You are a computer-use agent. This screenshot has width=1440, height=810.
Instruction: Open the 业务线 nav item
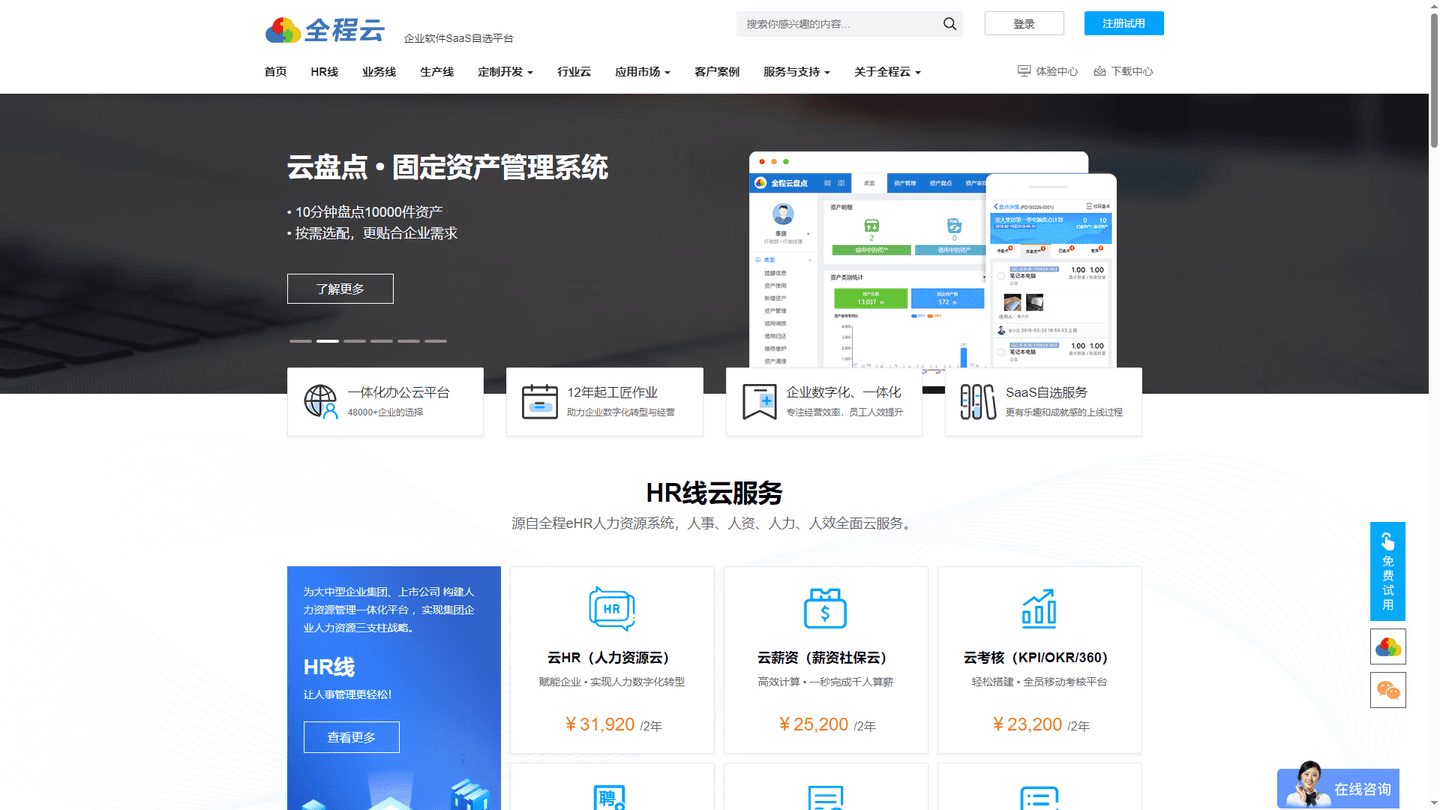[x=379, y=72]
